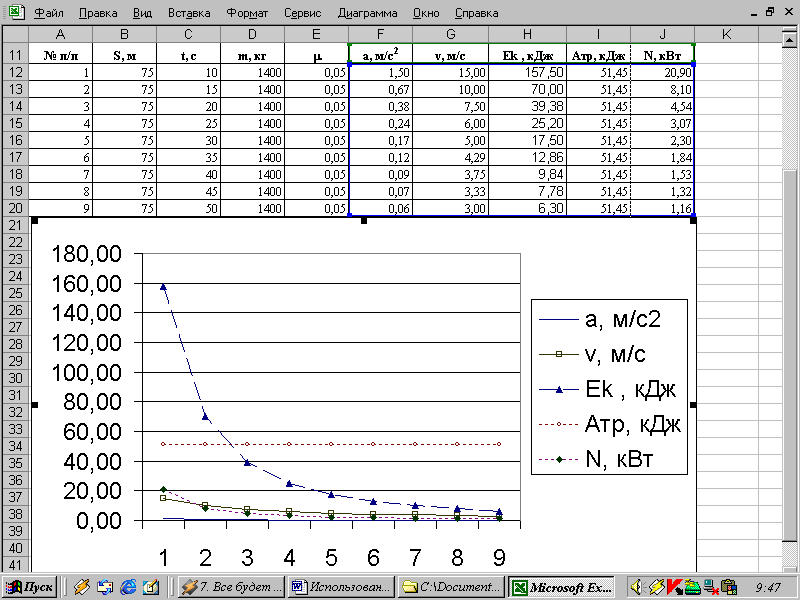
Task: Click the Kaspersky red K tray icon
Action: (674, 587)
